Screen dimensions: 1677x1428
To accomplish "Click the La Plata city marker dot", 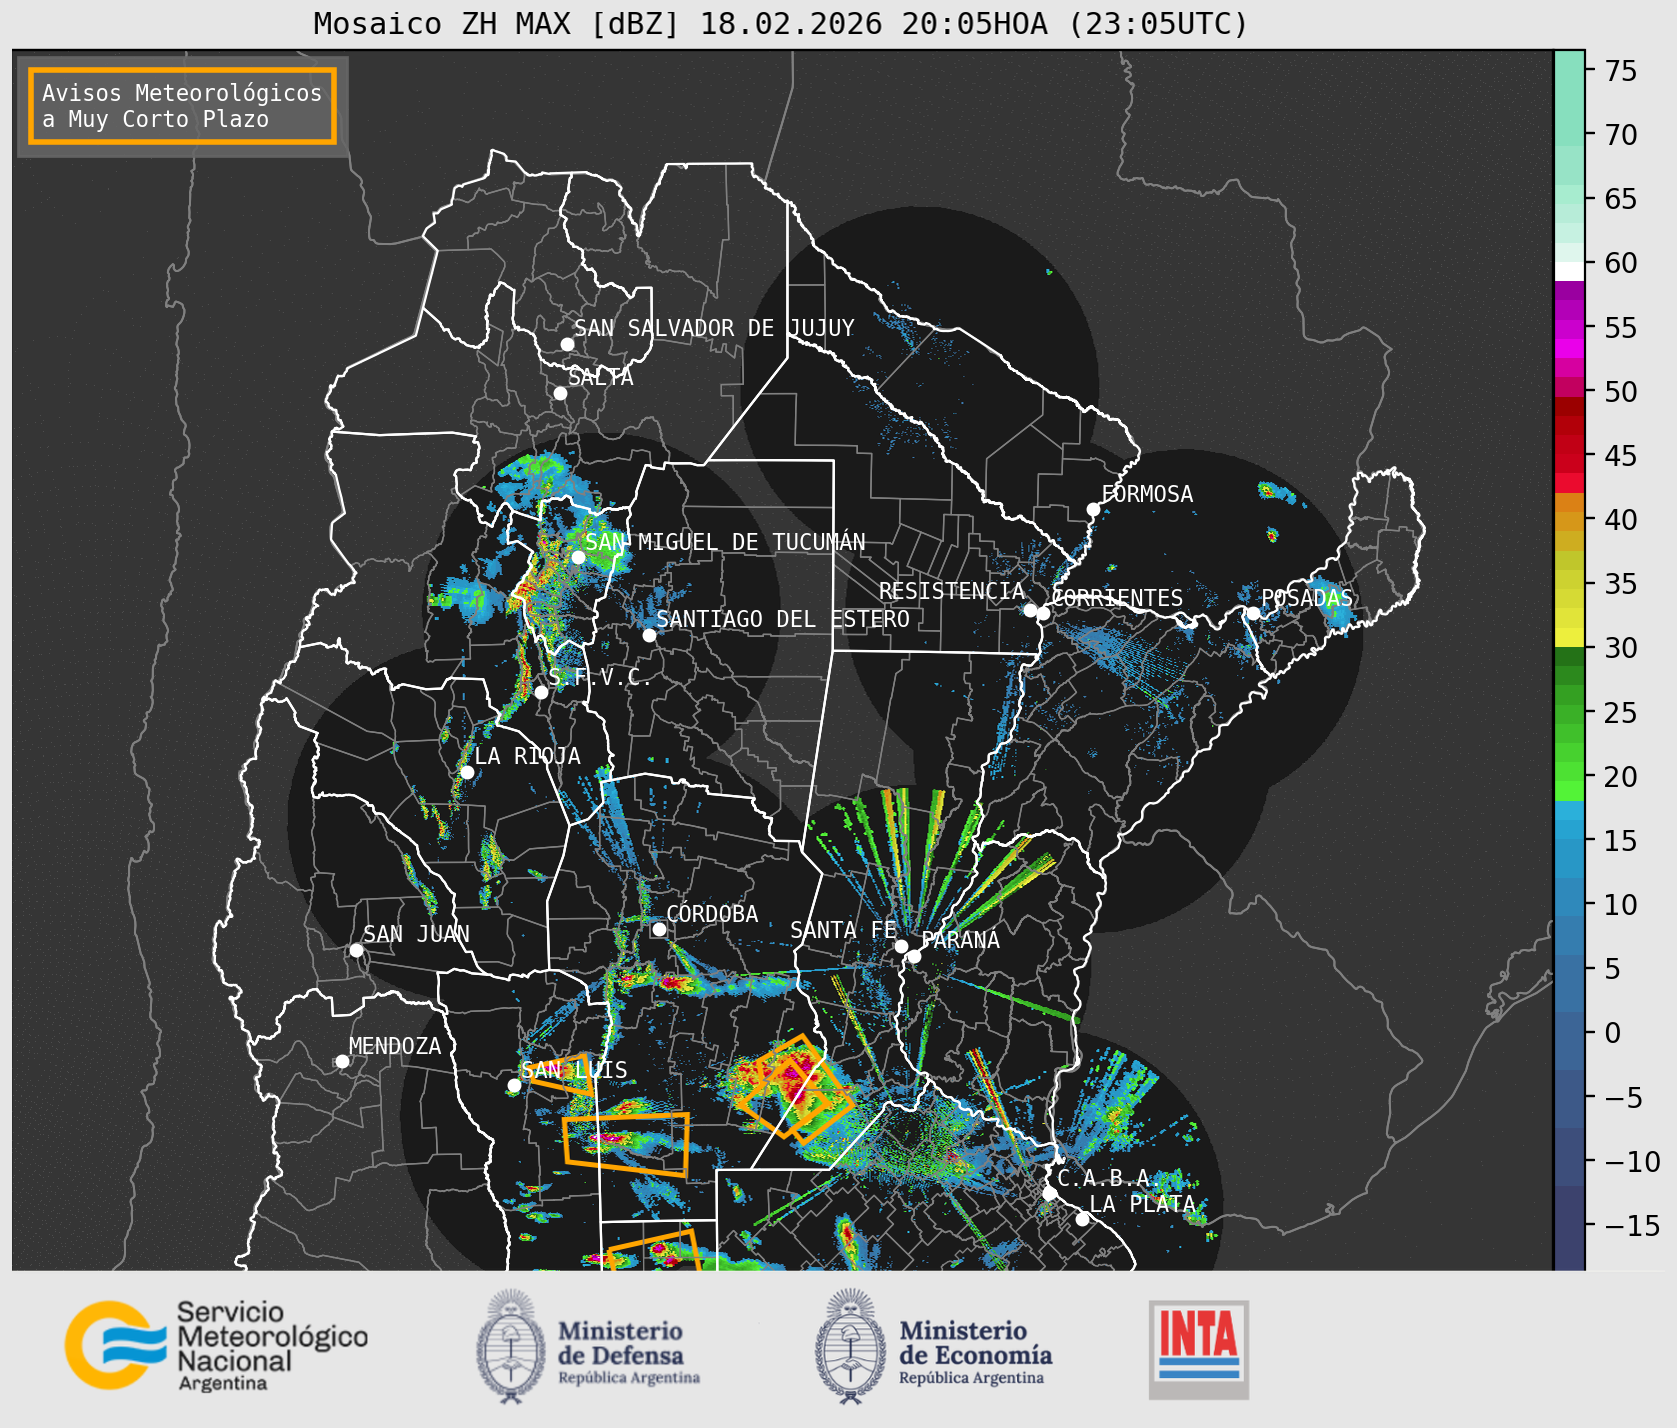I will tap(1082, 1219).
